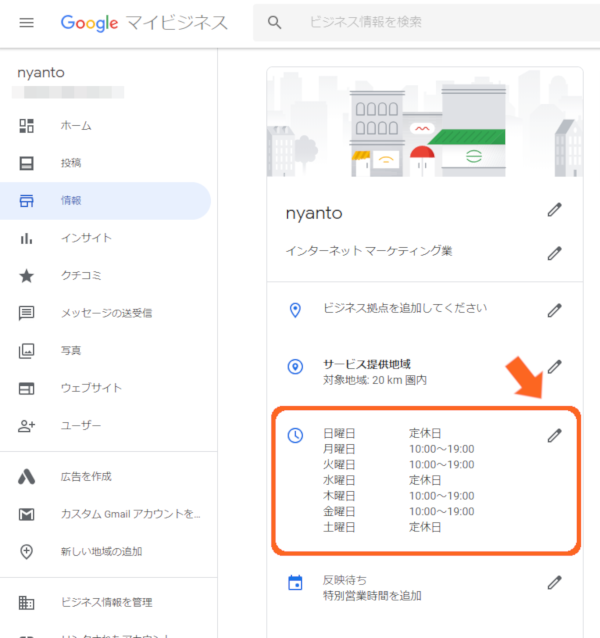The height and width of the screenshot is (638, 600).
Task: Open the インサイト menu item
Action: coord(105,238)
